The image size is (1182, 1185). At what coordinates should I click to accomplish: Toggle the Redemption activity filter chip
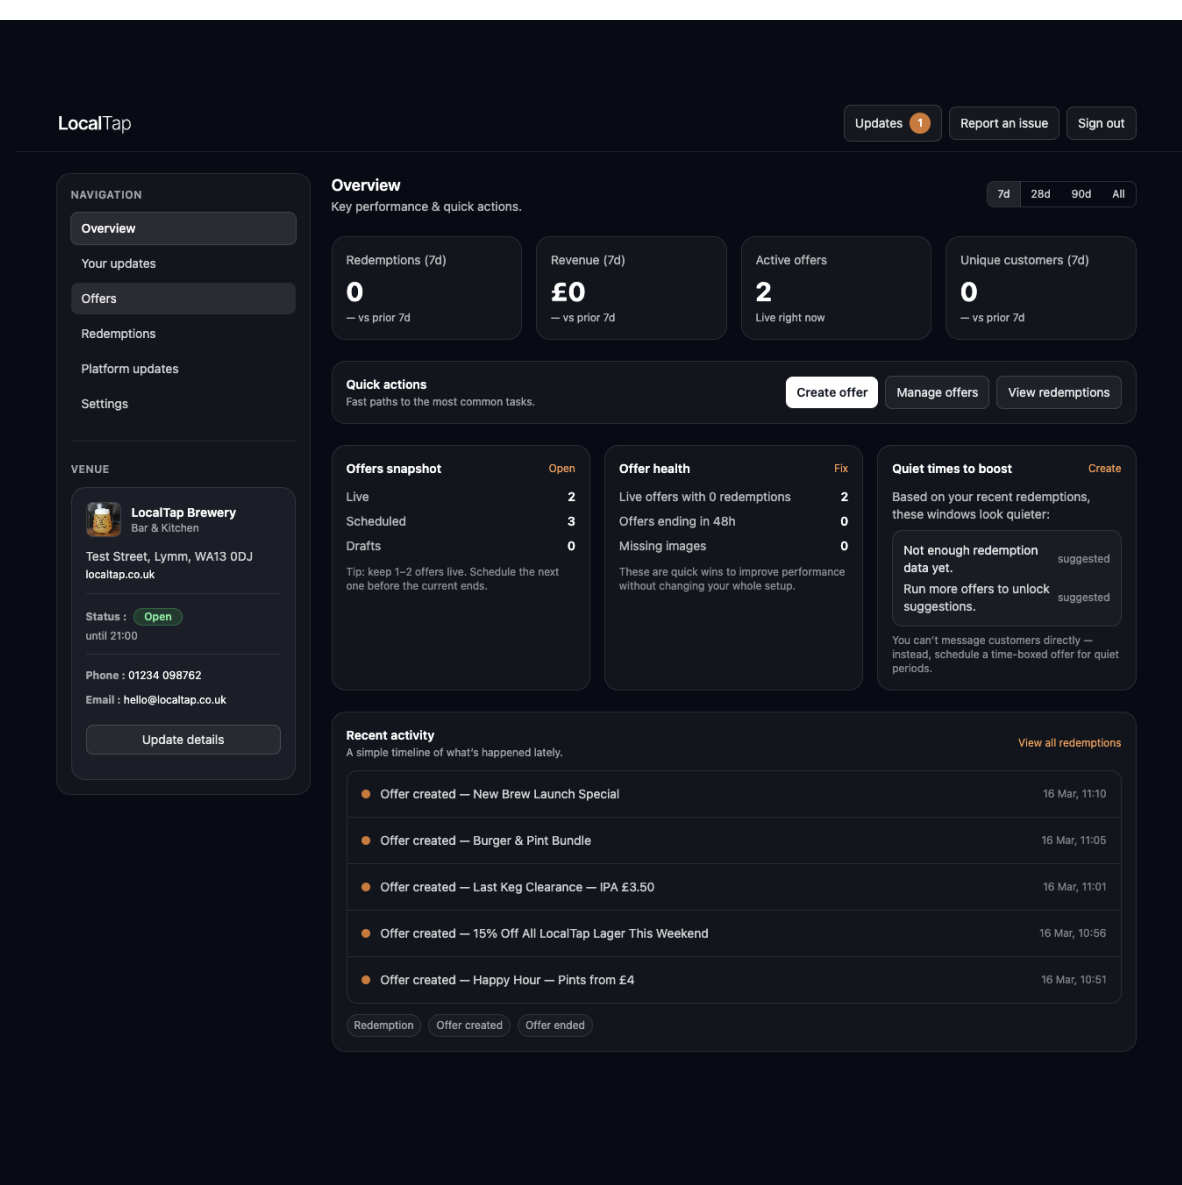[383, 1025]
